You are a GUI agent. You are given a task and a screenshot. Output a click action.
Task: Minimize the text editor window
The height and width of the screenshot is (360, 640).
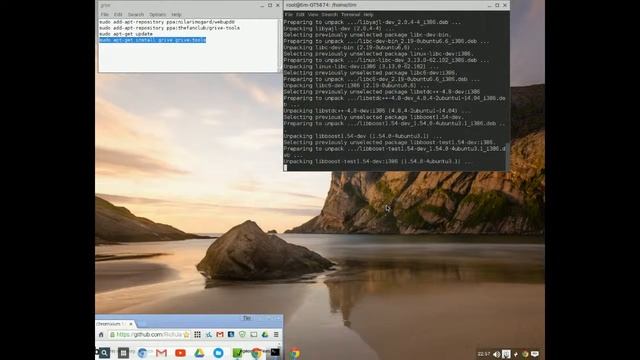coord(262,5)
